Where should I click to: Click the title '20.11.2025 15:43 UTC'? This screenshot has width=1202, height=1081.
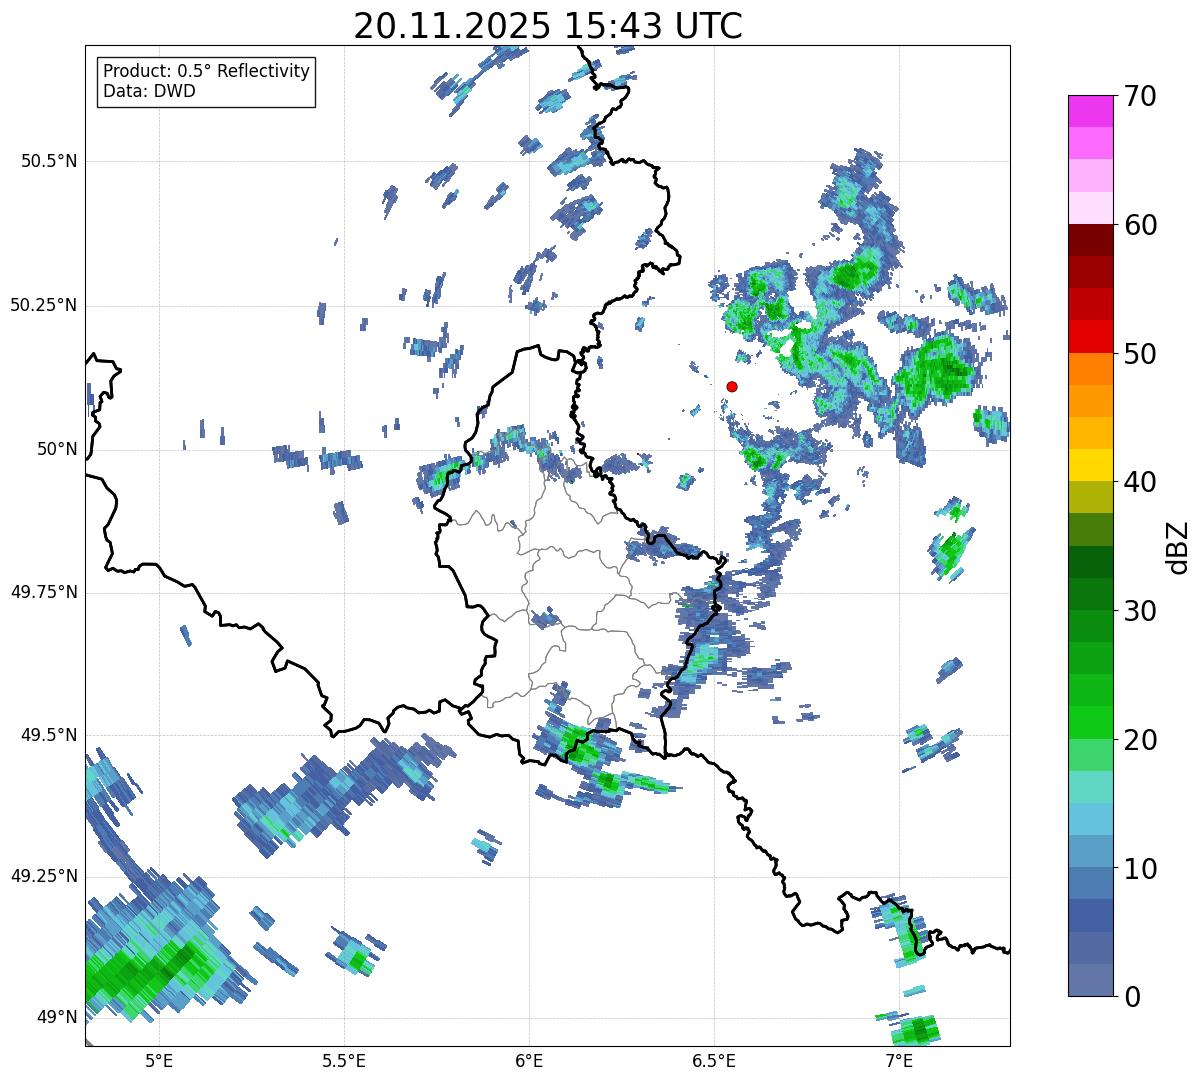coord(548,26)
